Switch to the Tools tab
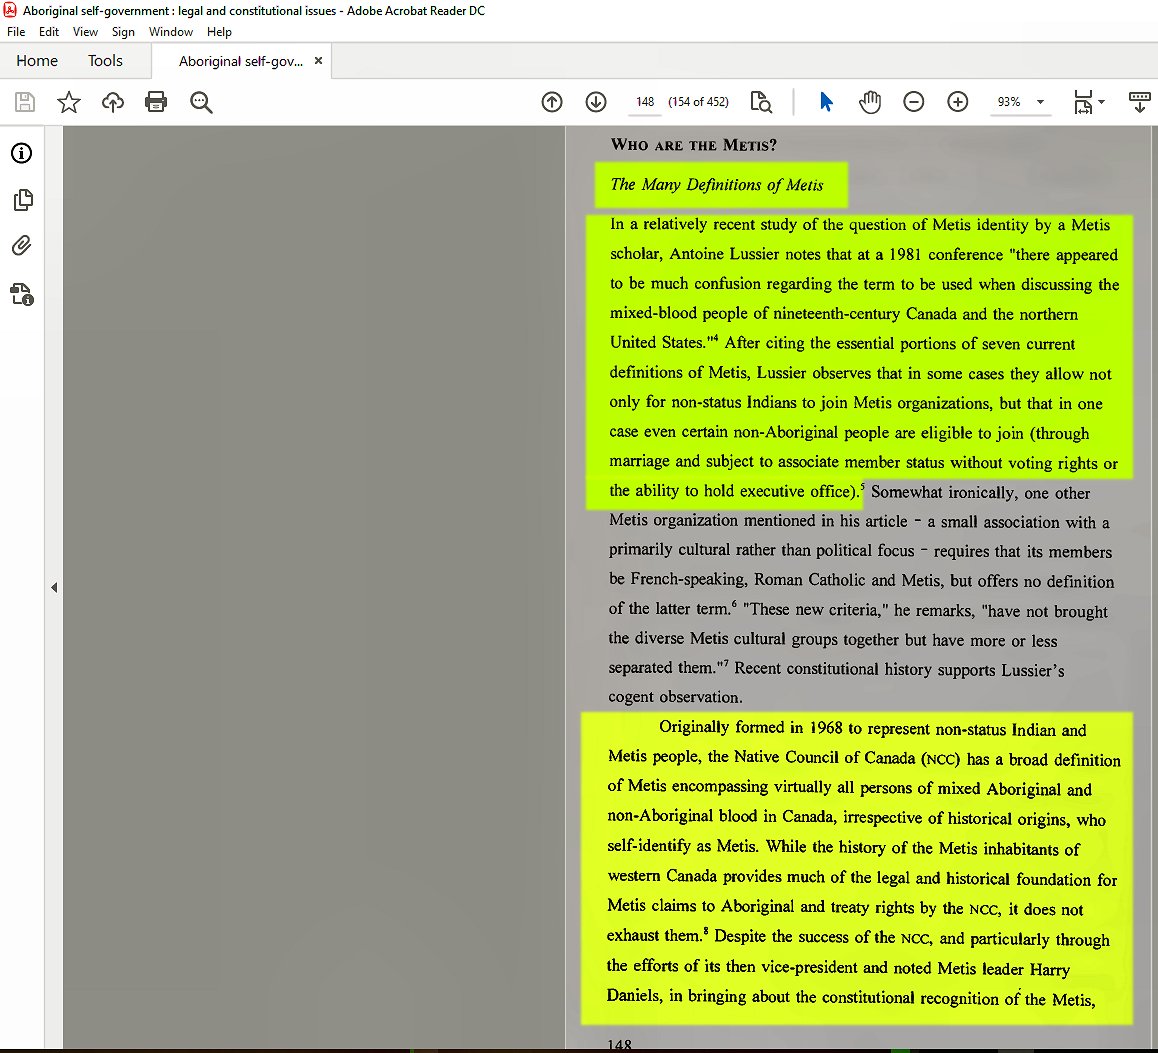 click(105, 61)
